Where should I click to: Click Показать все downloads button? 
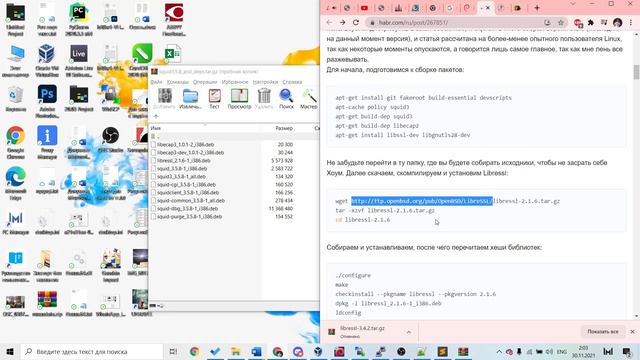(x=603, y=332)
